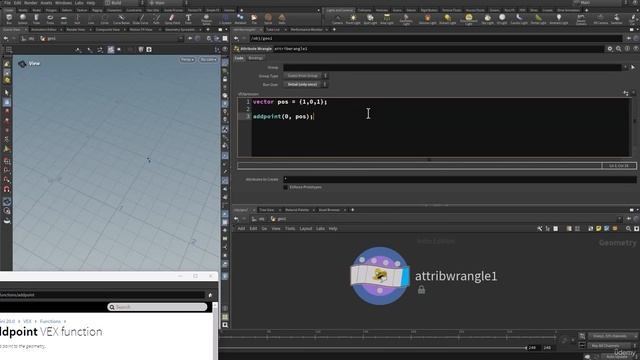Open the Render menu
This screenshot has width=640, height=360.
click(x=31, y=3)
